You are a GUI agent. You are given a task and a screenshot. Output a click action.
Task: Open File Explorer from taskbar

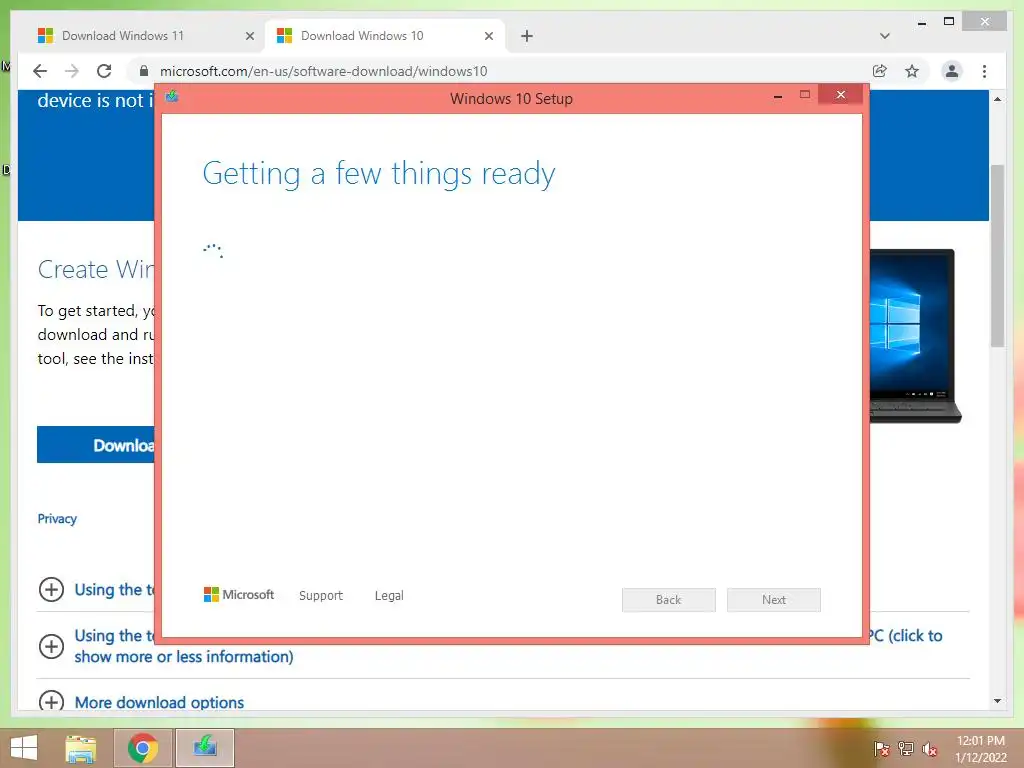click(x=81, y=748)
